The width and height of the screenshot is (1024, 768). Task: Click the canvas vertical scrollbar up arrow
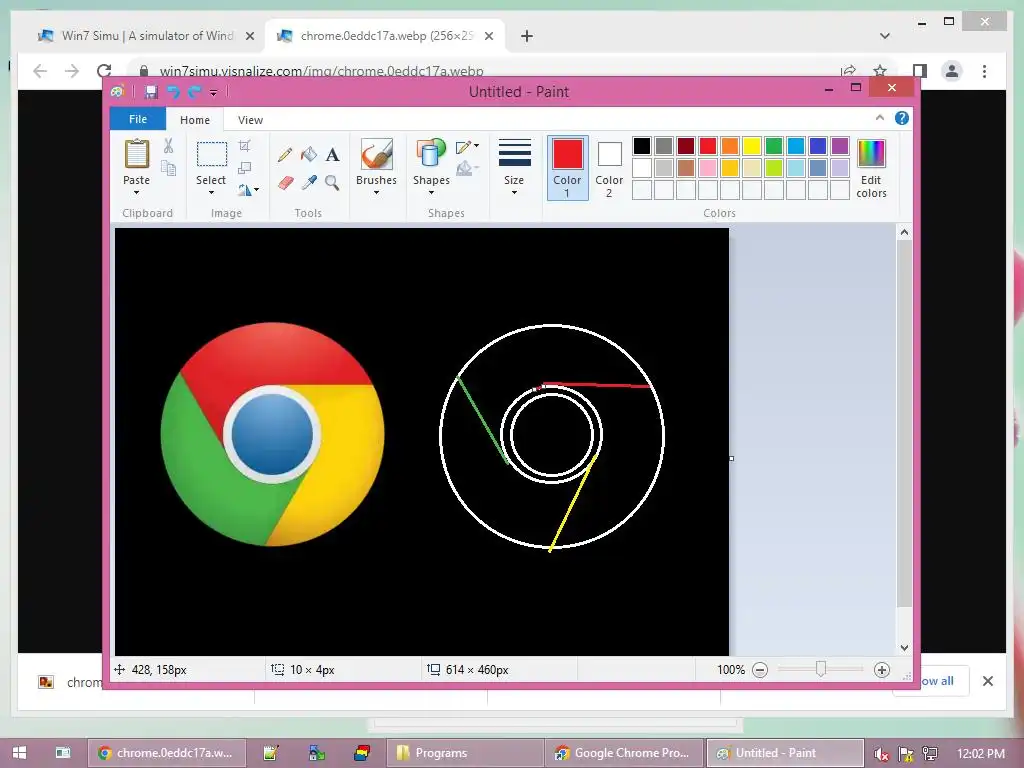click(904, 232)
